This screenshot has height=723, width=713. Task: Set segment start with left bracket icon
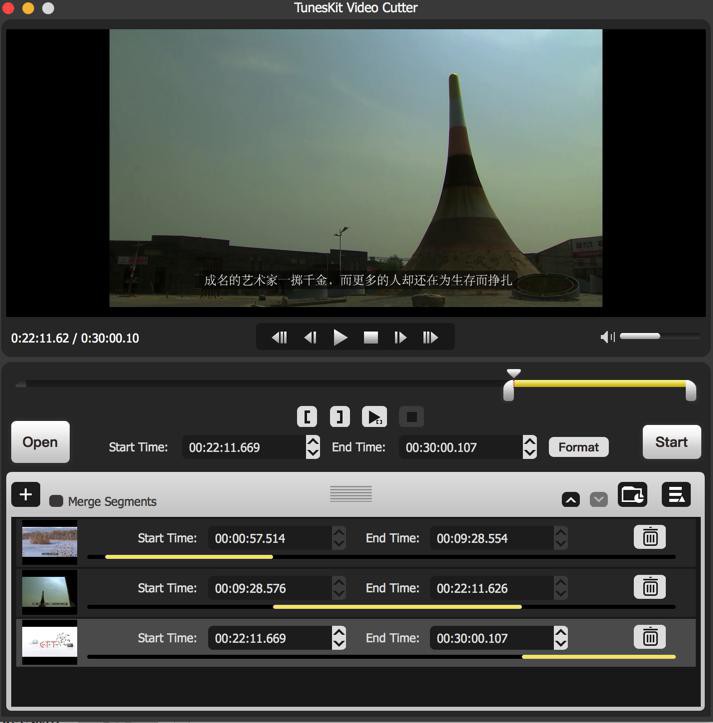[307, 417]
